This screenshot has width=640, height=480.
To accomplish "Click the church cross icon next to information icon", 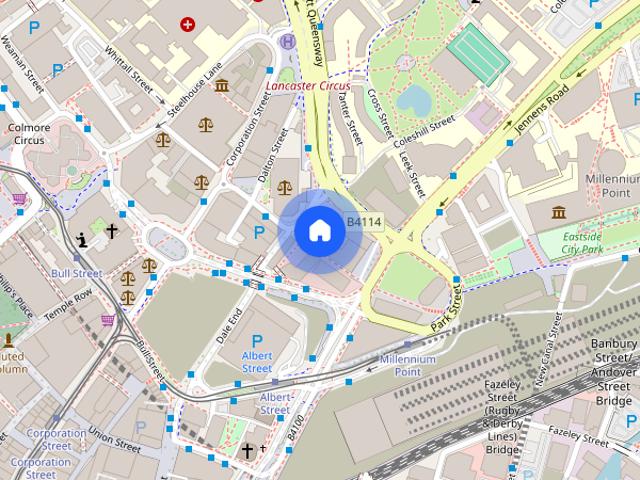I will [111, 231].
